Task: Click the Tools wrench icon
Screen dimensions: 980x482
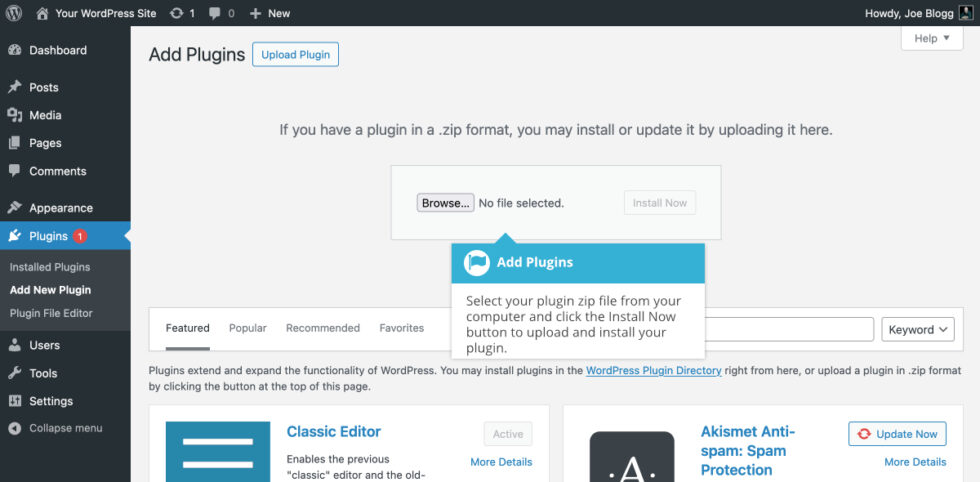Action: coord(15,373)
